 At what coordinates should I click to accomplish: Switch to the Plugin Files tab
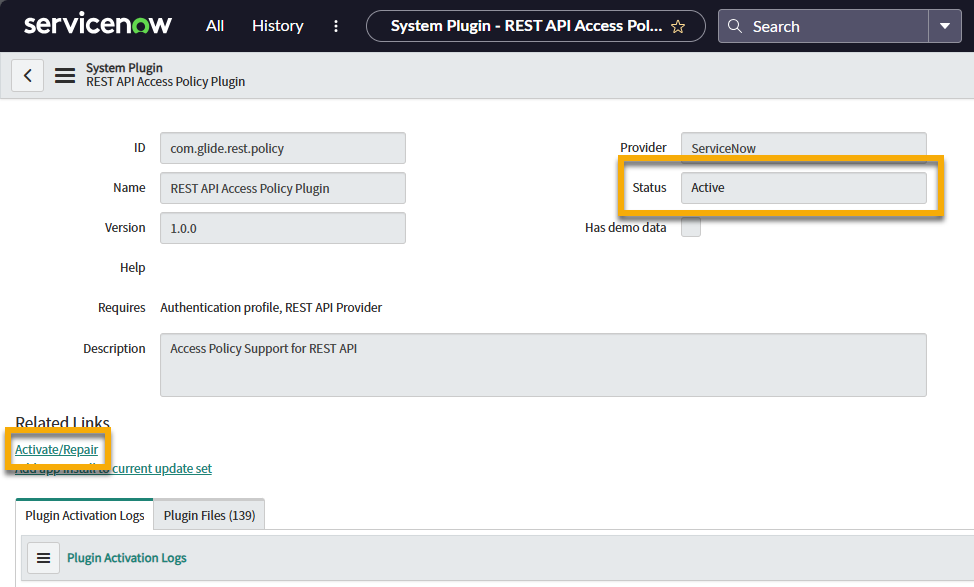click(208, 514)
